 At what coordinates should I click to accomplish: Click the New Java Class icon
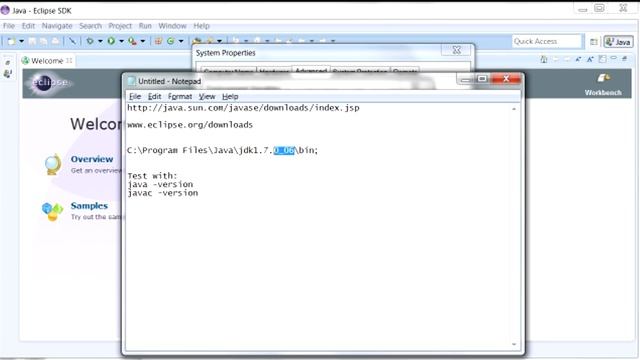tap(171, 41)
